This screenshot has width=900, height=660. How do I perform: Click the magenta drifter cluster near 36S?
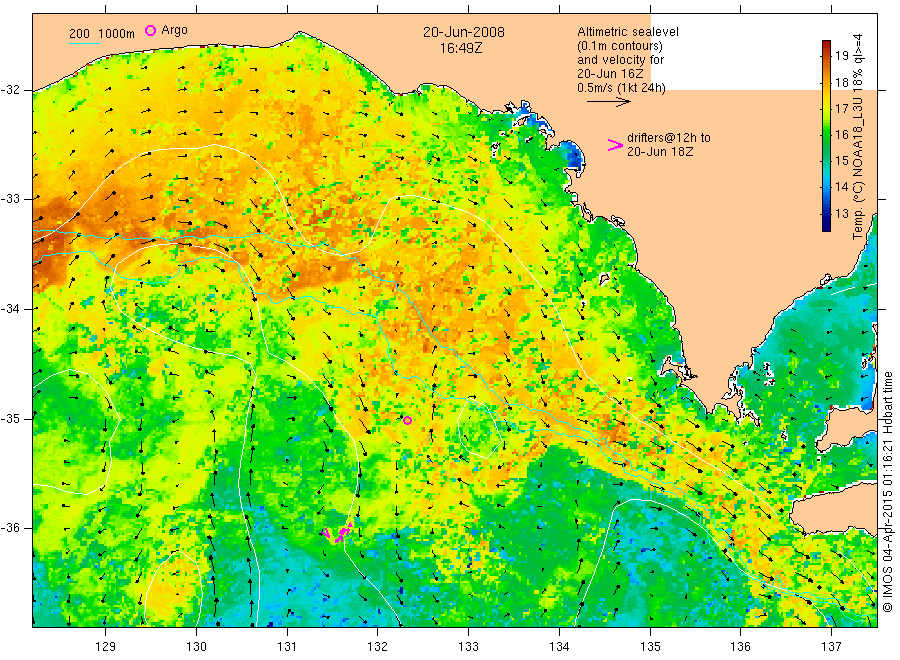[x=338, y=534]
